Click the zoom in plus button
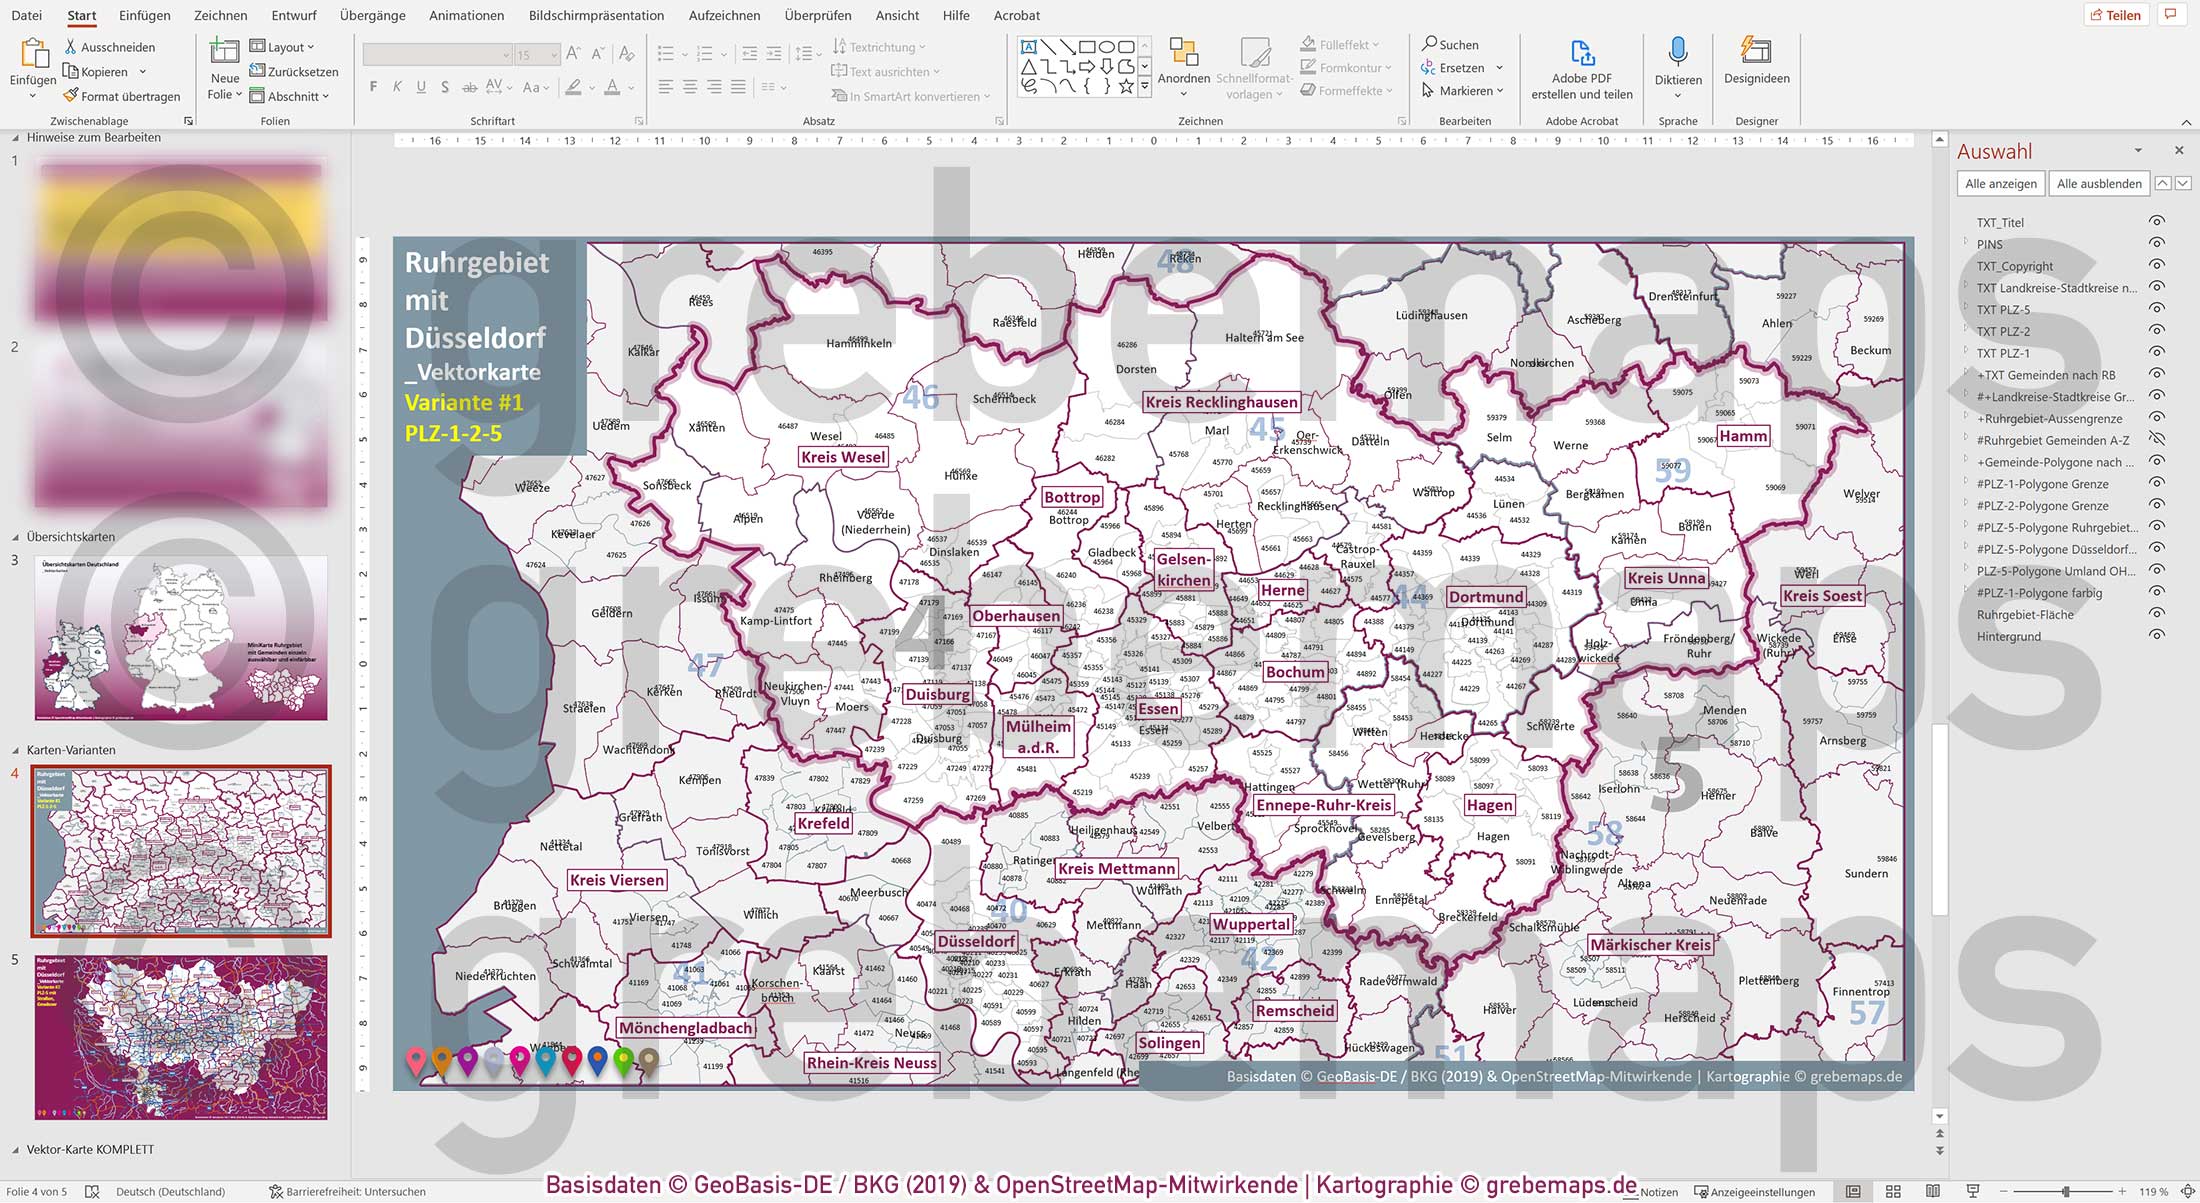The image size is (2200, 1203). click(x=2122, y=1192)
